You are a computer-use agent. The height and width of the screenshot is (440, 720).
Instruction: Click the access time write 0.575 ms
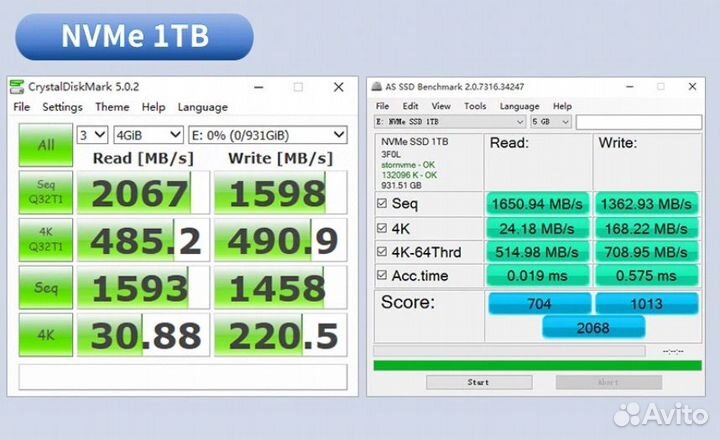pyautogui.click(x=647, y=276)
